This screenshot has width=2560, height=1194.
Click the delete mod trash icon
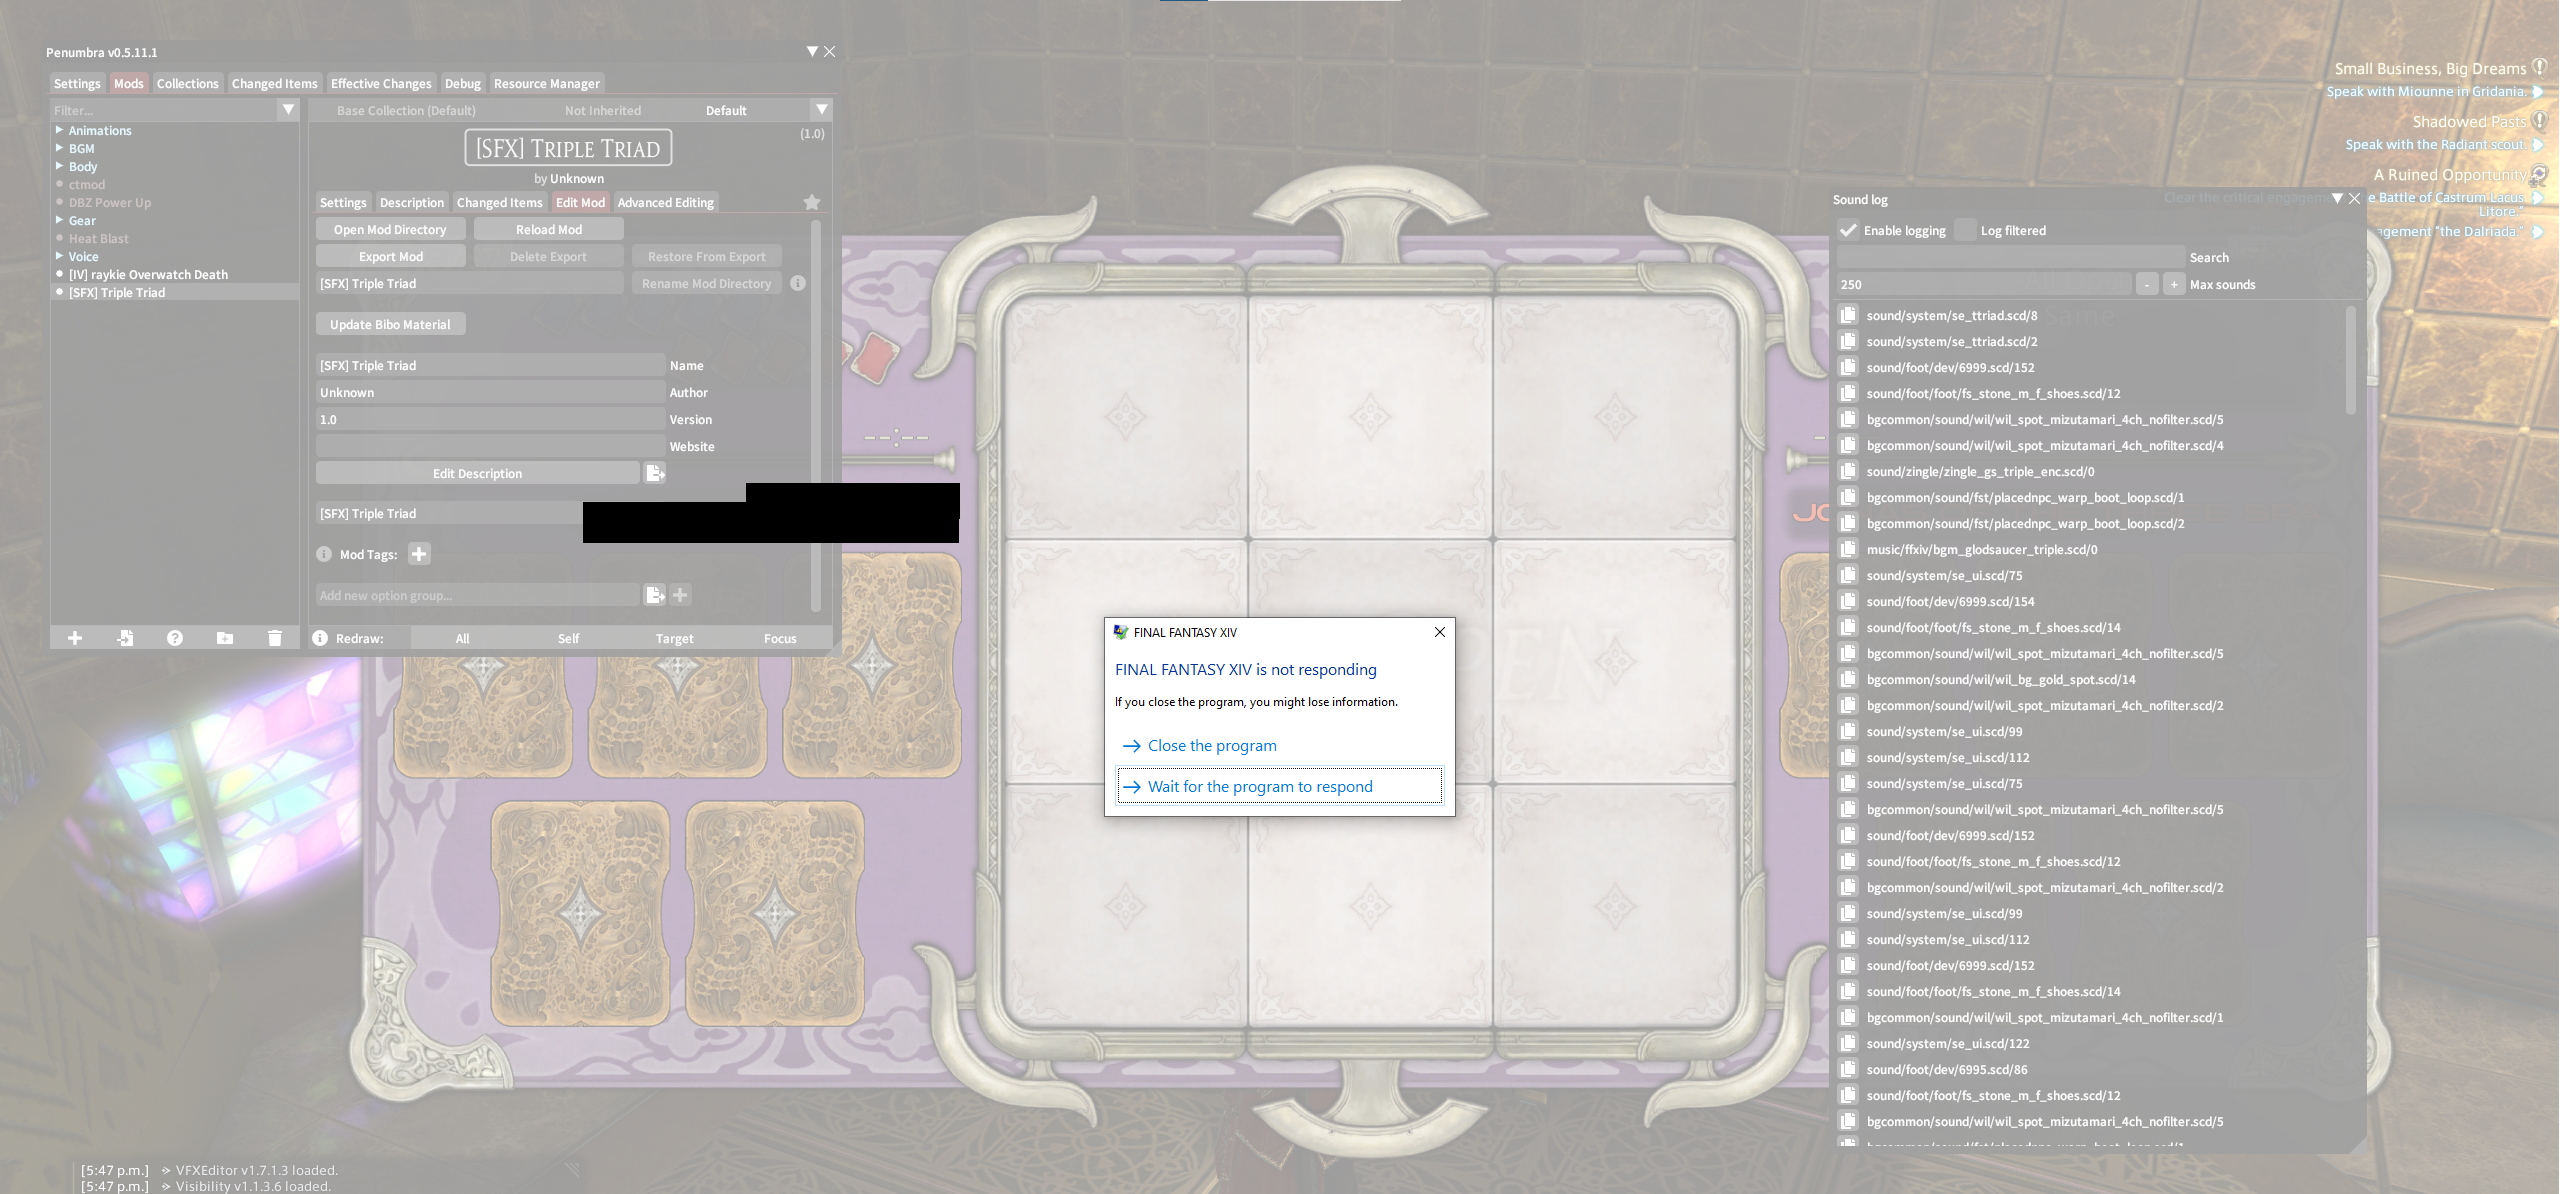(x=275, y=638)
